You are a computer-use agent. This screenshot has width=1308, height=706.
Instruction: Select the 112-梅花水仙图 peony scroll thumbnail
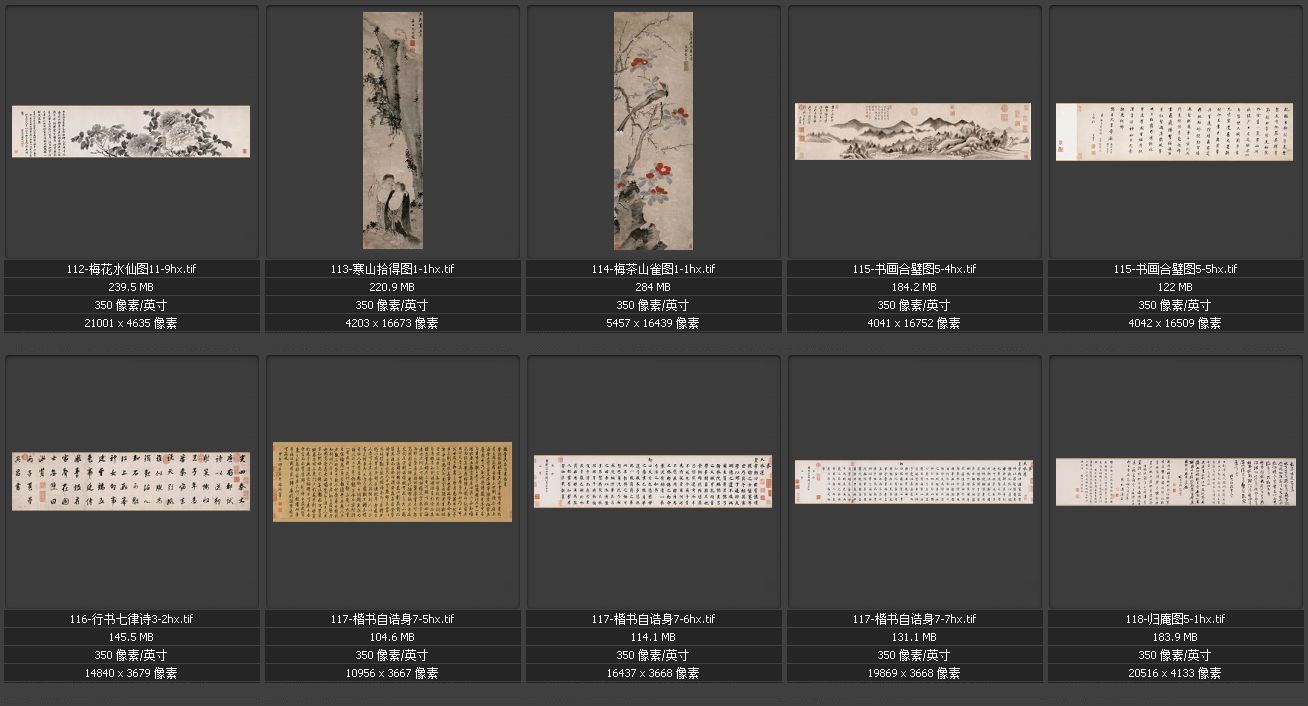(131, 132)
